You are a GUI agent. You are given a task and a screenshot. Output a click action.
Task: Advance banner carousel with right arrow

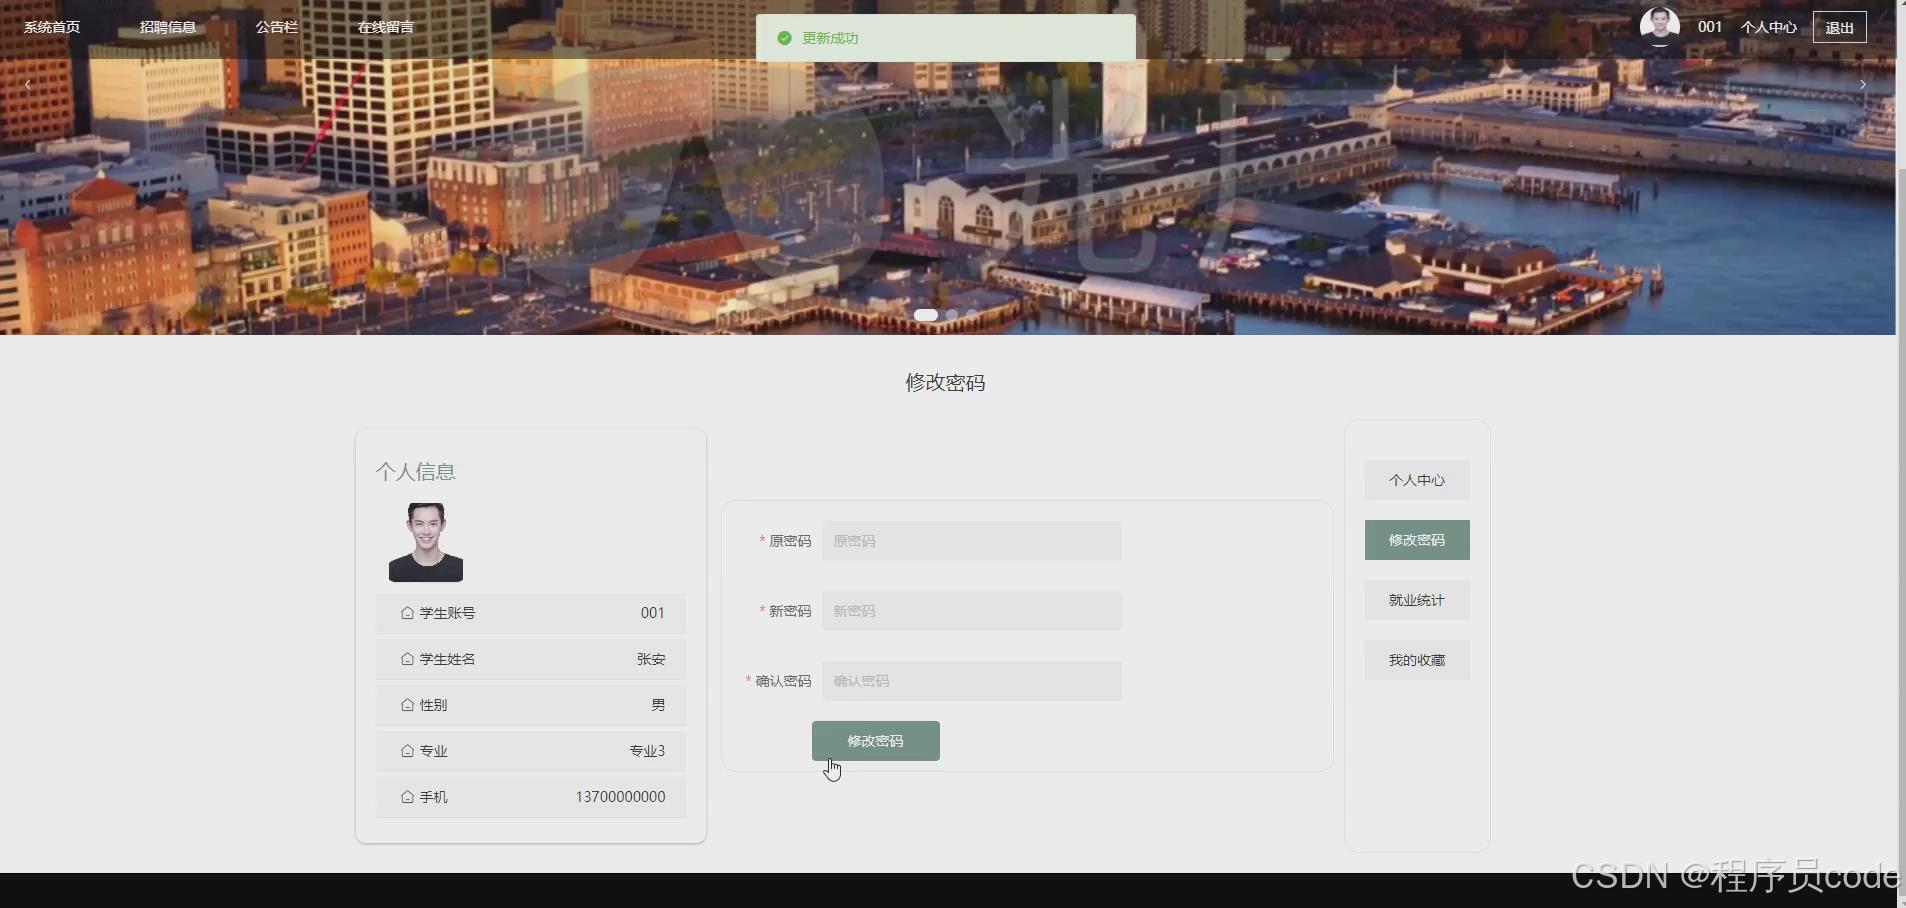point(1863,85)
